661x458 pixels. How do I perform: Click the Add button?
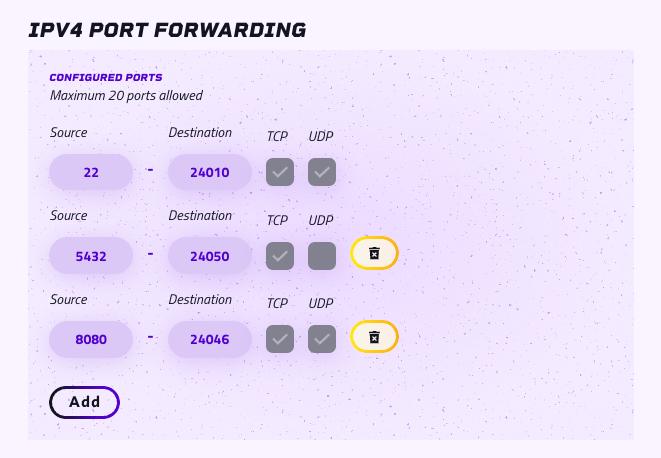(x=85, y=402)
